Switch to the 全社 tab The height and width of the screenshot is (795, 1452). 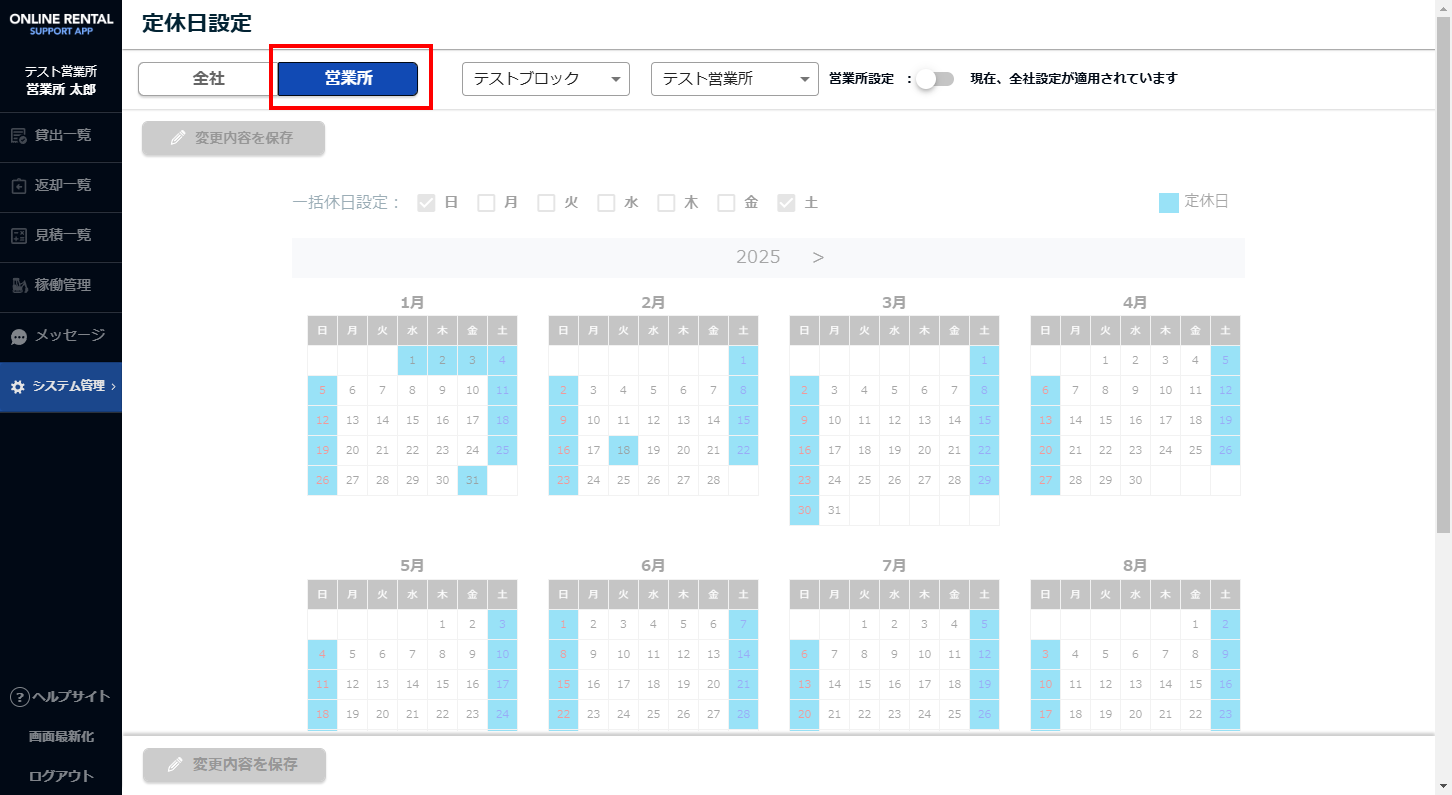point(208,79)
